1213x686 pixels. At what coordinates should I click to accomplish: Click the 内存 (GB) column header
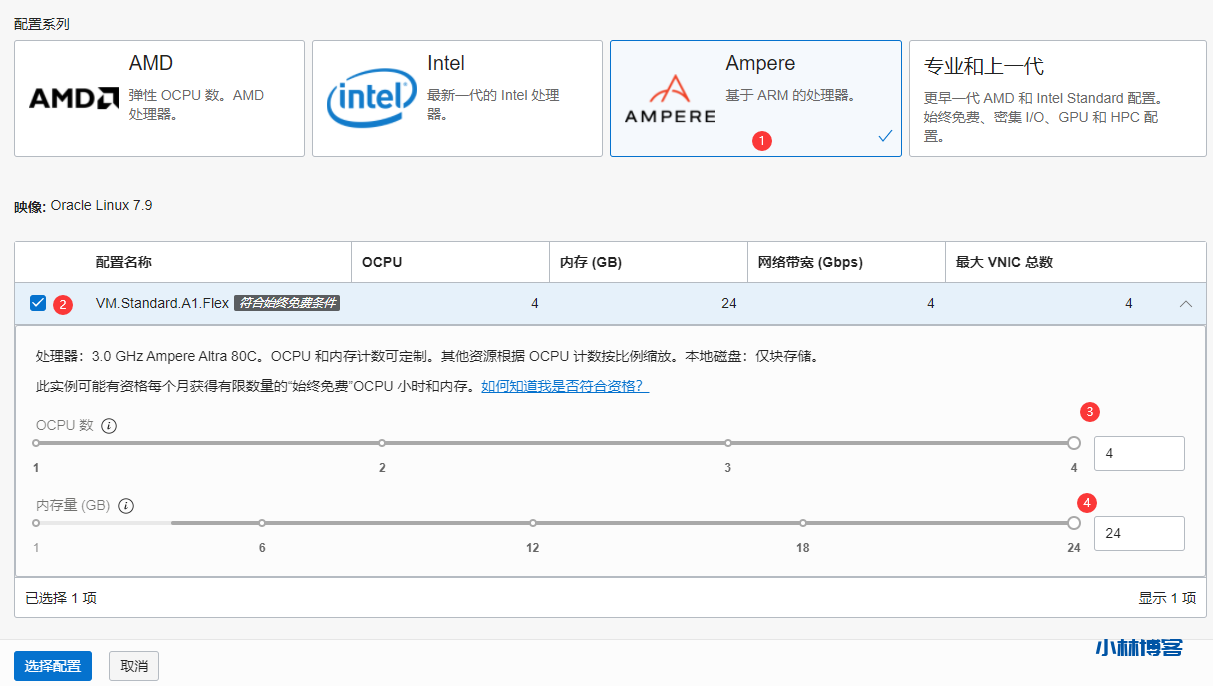pyautogui.click(x=591, y=262)
